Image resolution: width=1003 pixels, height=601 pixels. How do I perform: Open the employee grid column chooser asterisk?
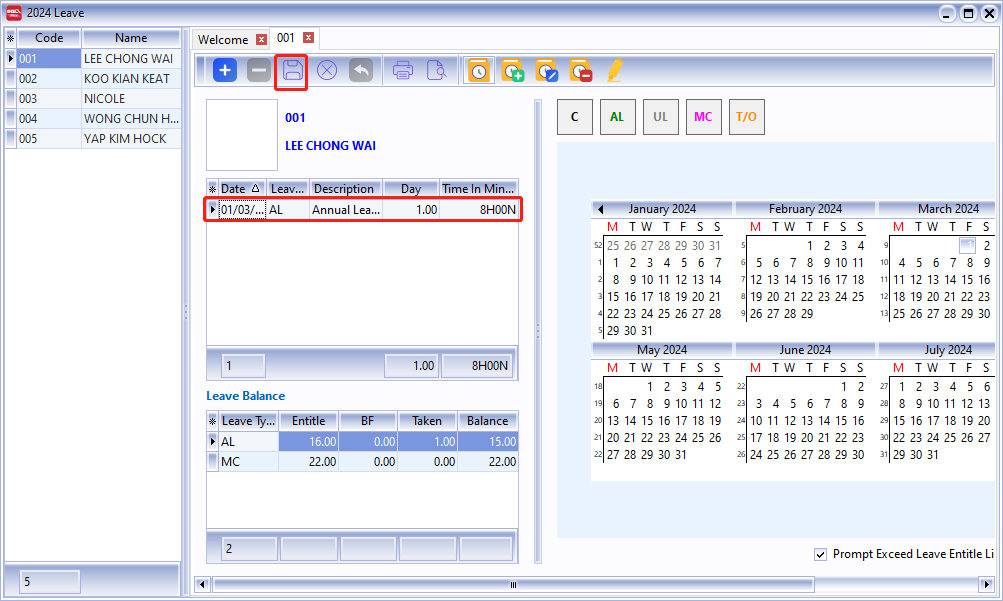point(10,38)
